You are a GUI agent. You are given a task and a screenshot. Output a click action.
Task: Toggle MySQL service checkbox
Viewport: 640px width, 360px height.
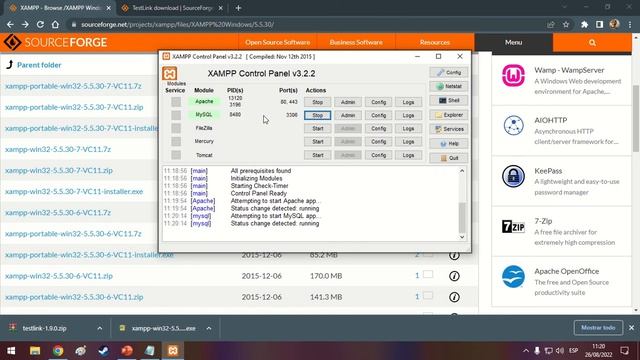click(x=176, y=115)
